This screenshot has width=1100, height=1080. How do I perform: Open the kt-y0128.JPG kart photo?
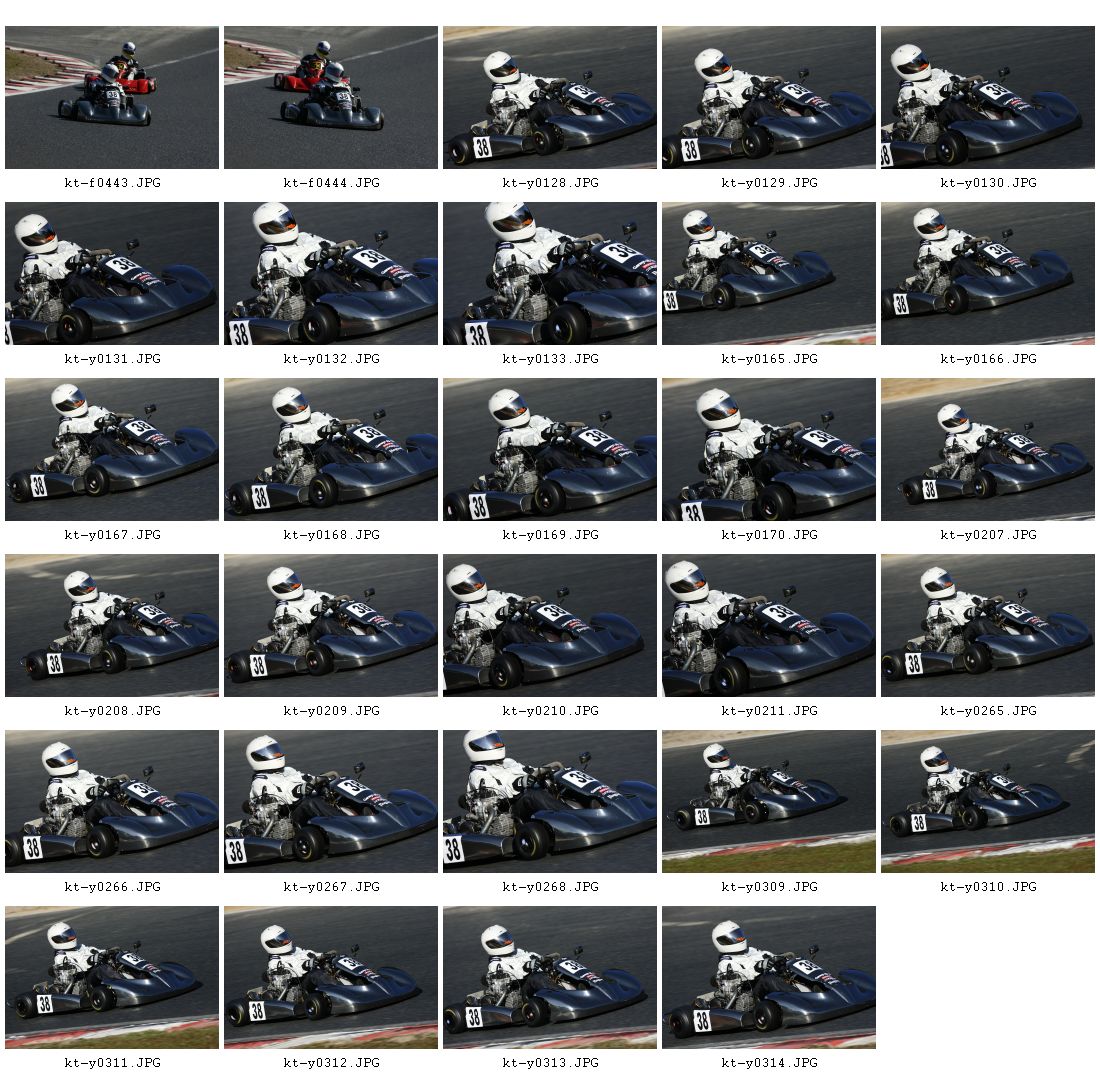[x=550, y=98]
